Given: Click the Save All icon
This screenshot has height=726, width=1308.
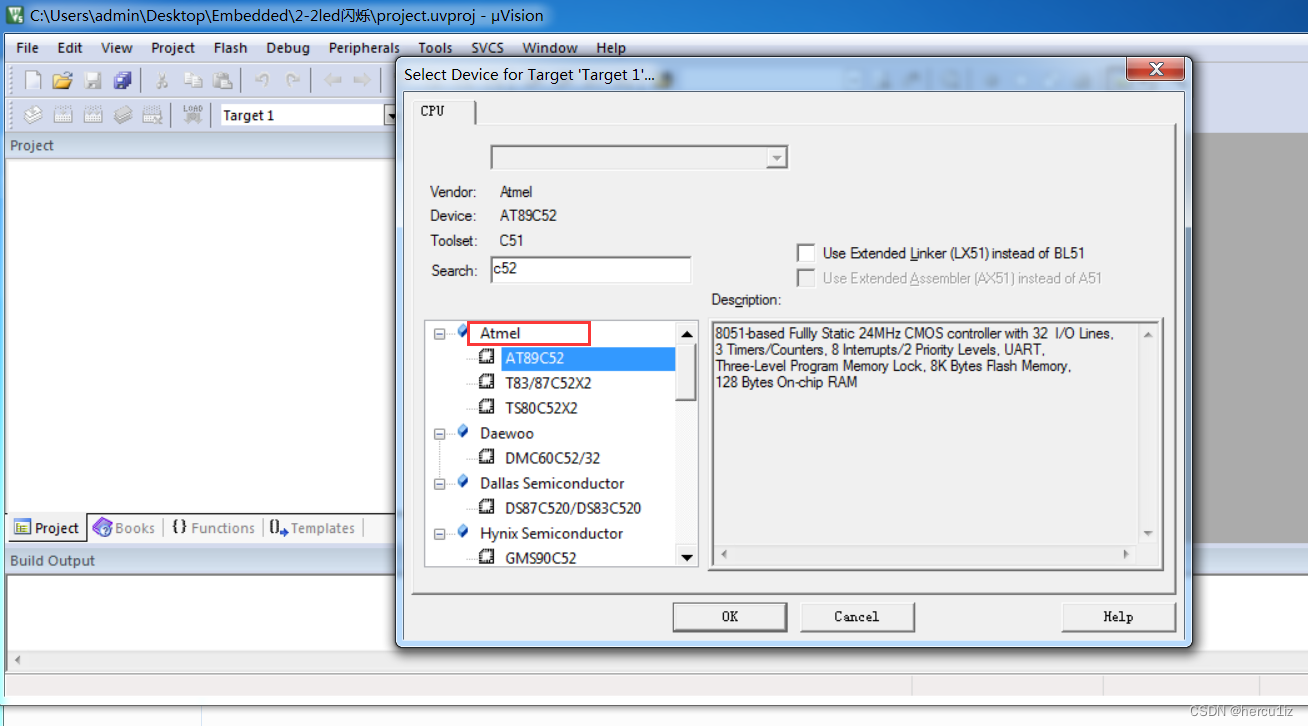Looking at the screenshot, I should (x=123, y=81).
